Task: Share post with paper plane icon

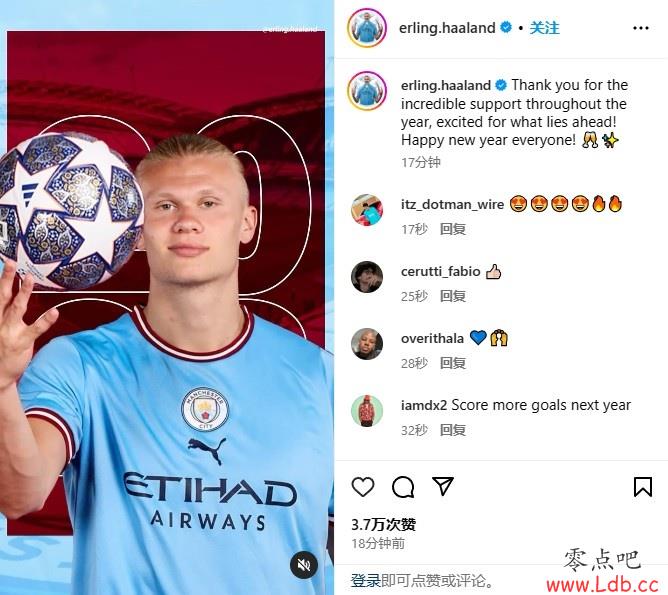Action: point(443,486)
